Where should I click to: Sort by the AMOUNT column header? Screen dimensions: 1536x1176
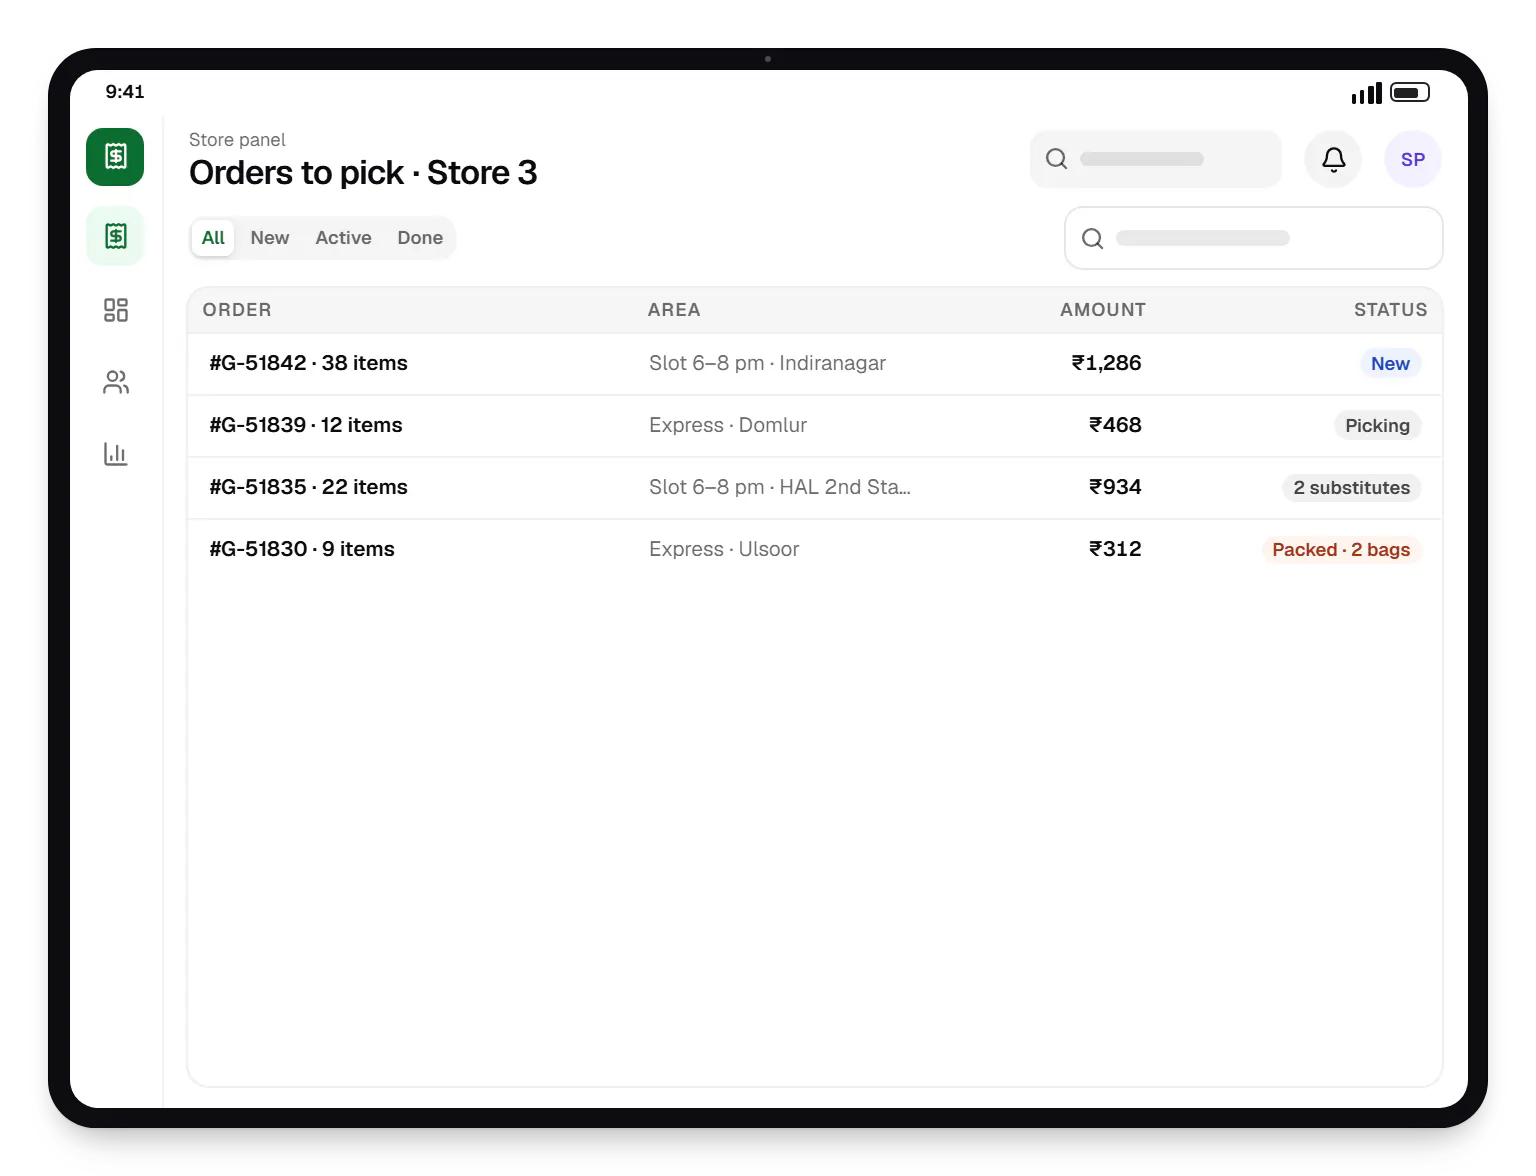[x=1103, y=310]
